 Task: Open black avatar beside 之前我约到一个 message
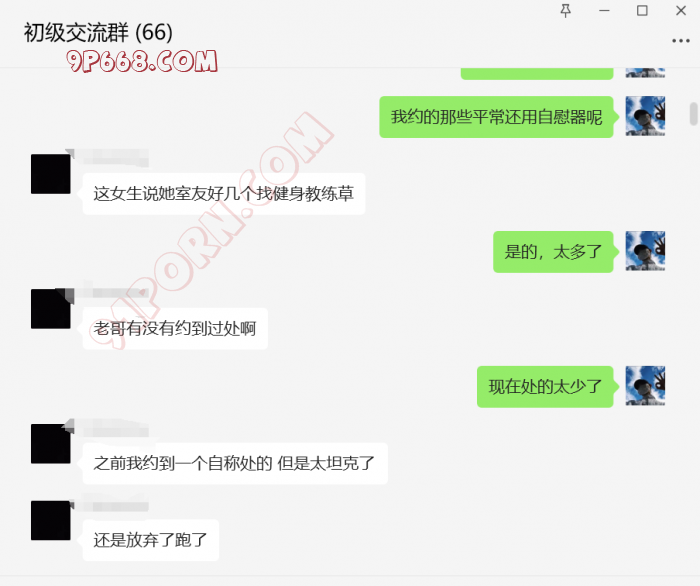point(50,444)
